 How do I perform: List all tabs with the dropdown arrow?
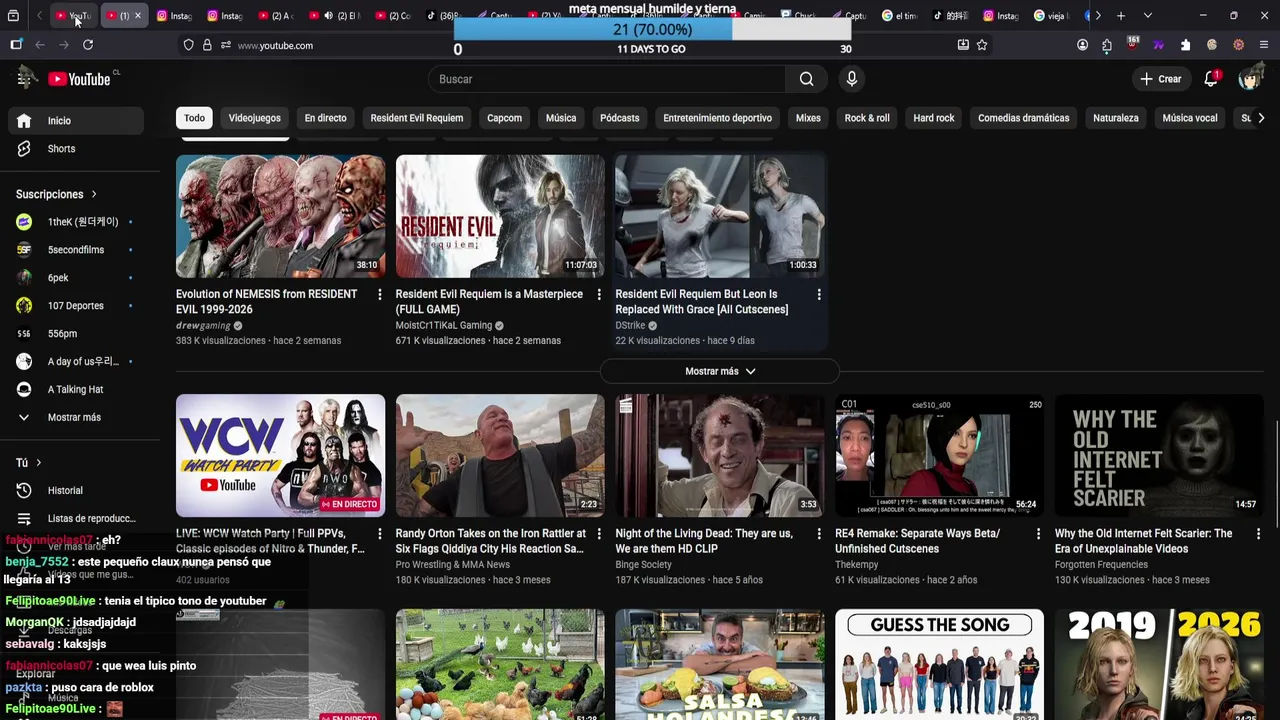point(1147,16)
